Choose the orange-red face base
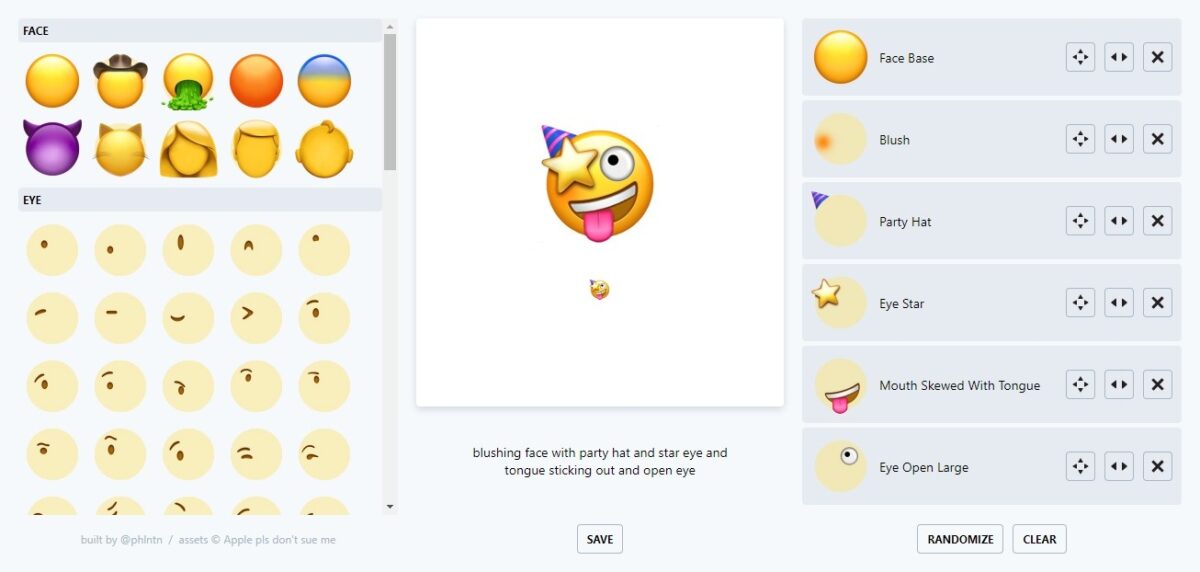The width and height of the screenshot is (1200, 572). [256, 81]
